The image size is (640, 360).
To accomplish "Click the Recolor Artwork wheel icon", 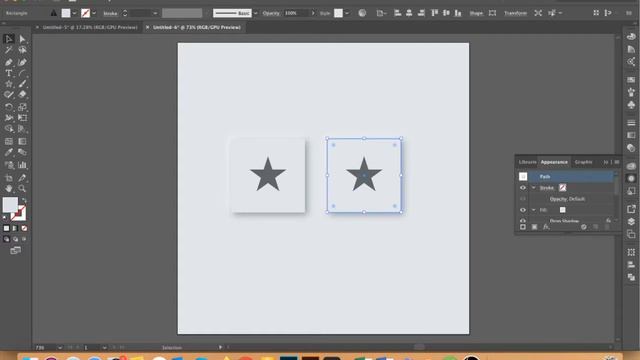I will point(362,13).
